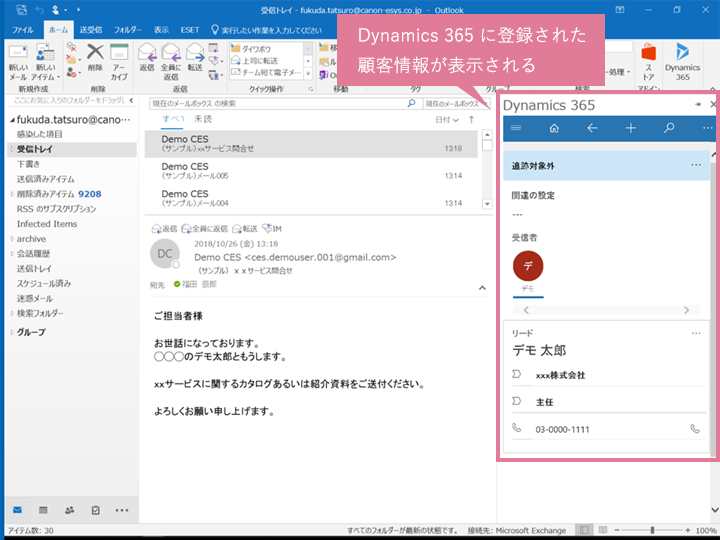Switch to Calendar view in the navigation bar
This screenshot has width=720, height=540.
43,510
